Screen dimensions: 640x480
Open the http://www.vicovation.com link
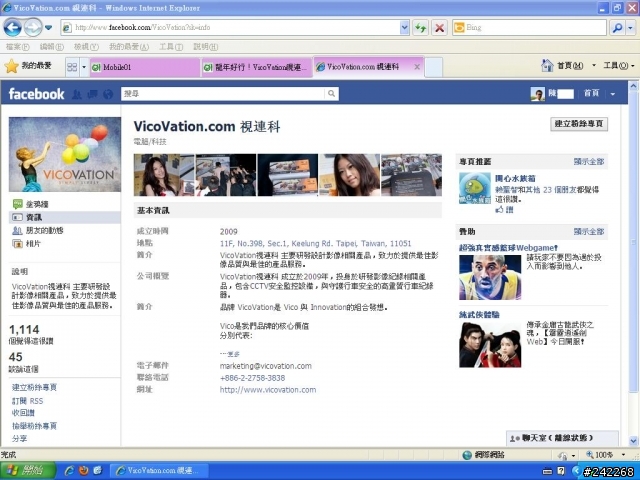tap(268, 390)
